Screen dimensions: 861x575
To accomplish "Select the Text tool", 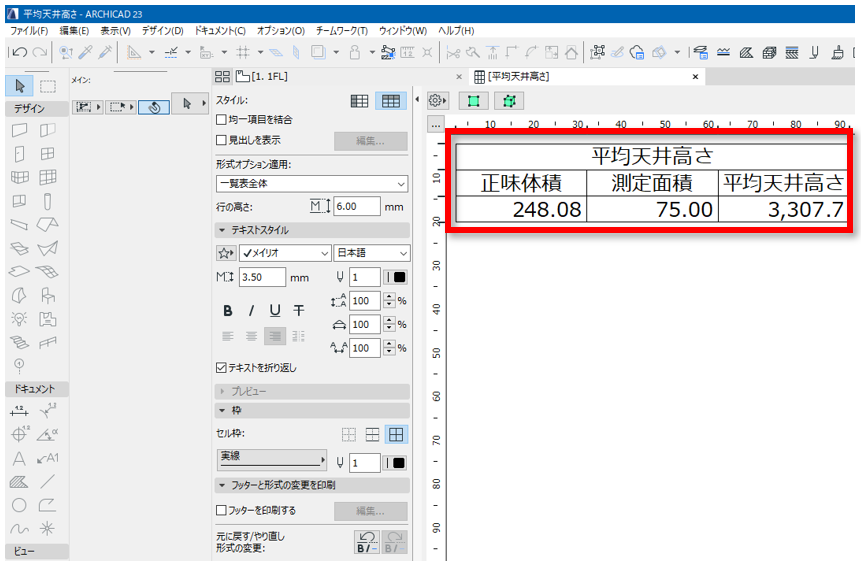I will point(19,458).
